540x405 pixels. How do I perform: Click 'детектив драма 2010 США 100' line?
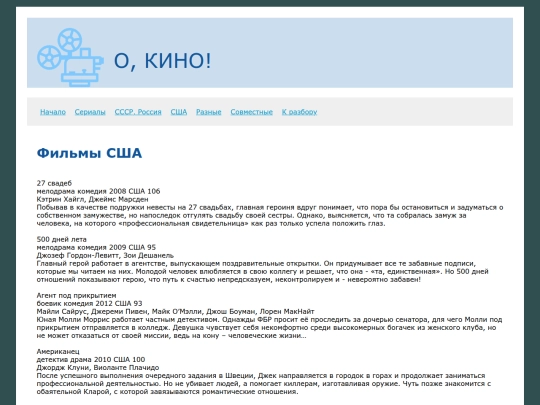pos(91,360)
